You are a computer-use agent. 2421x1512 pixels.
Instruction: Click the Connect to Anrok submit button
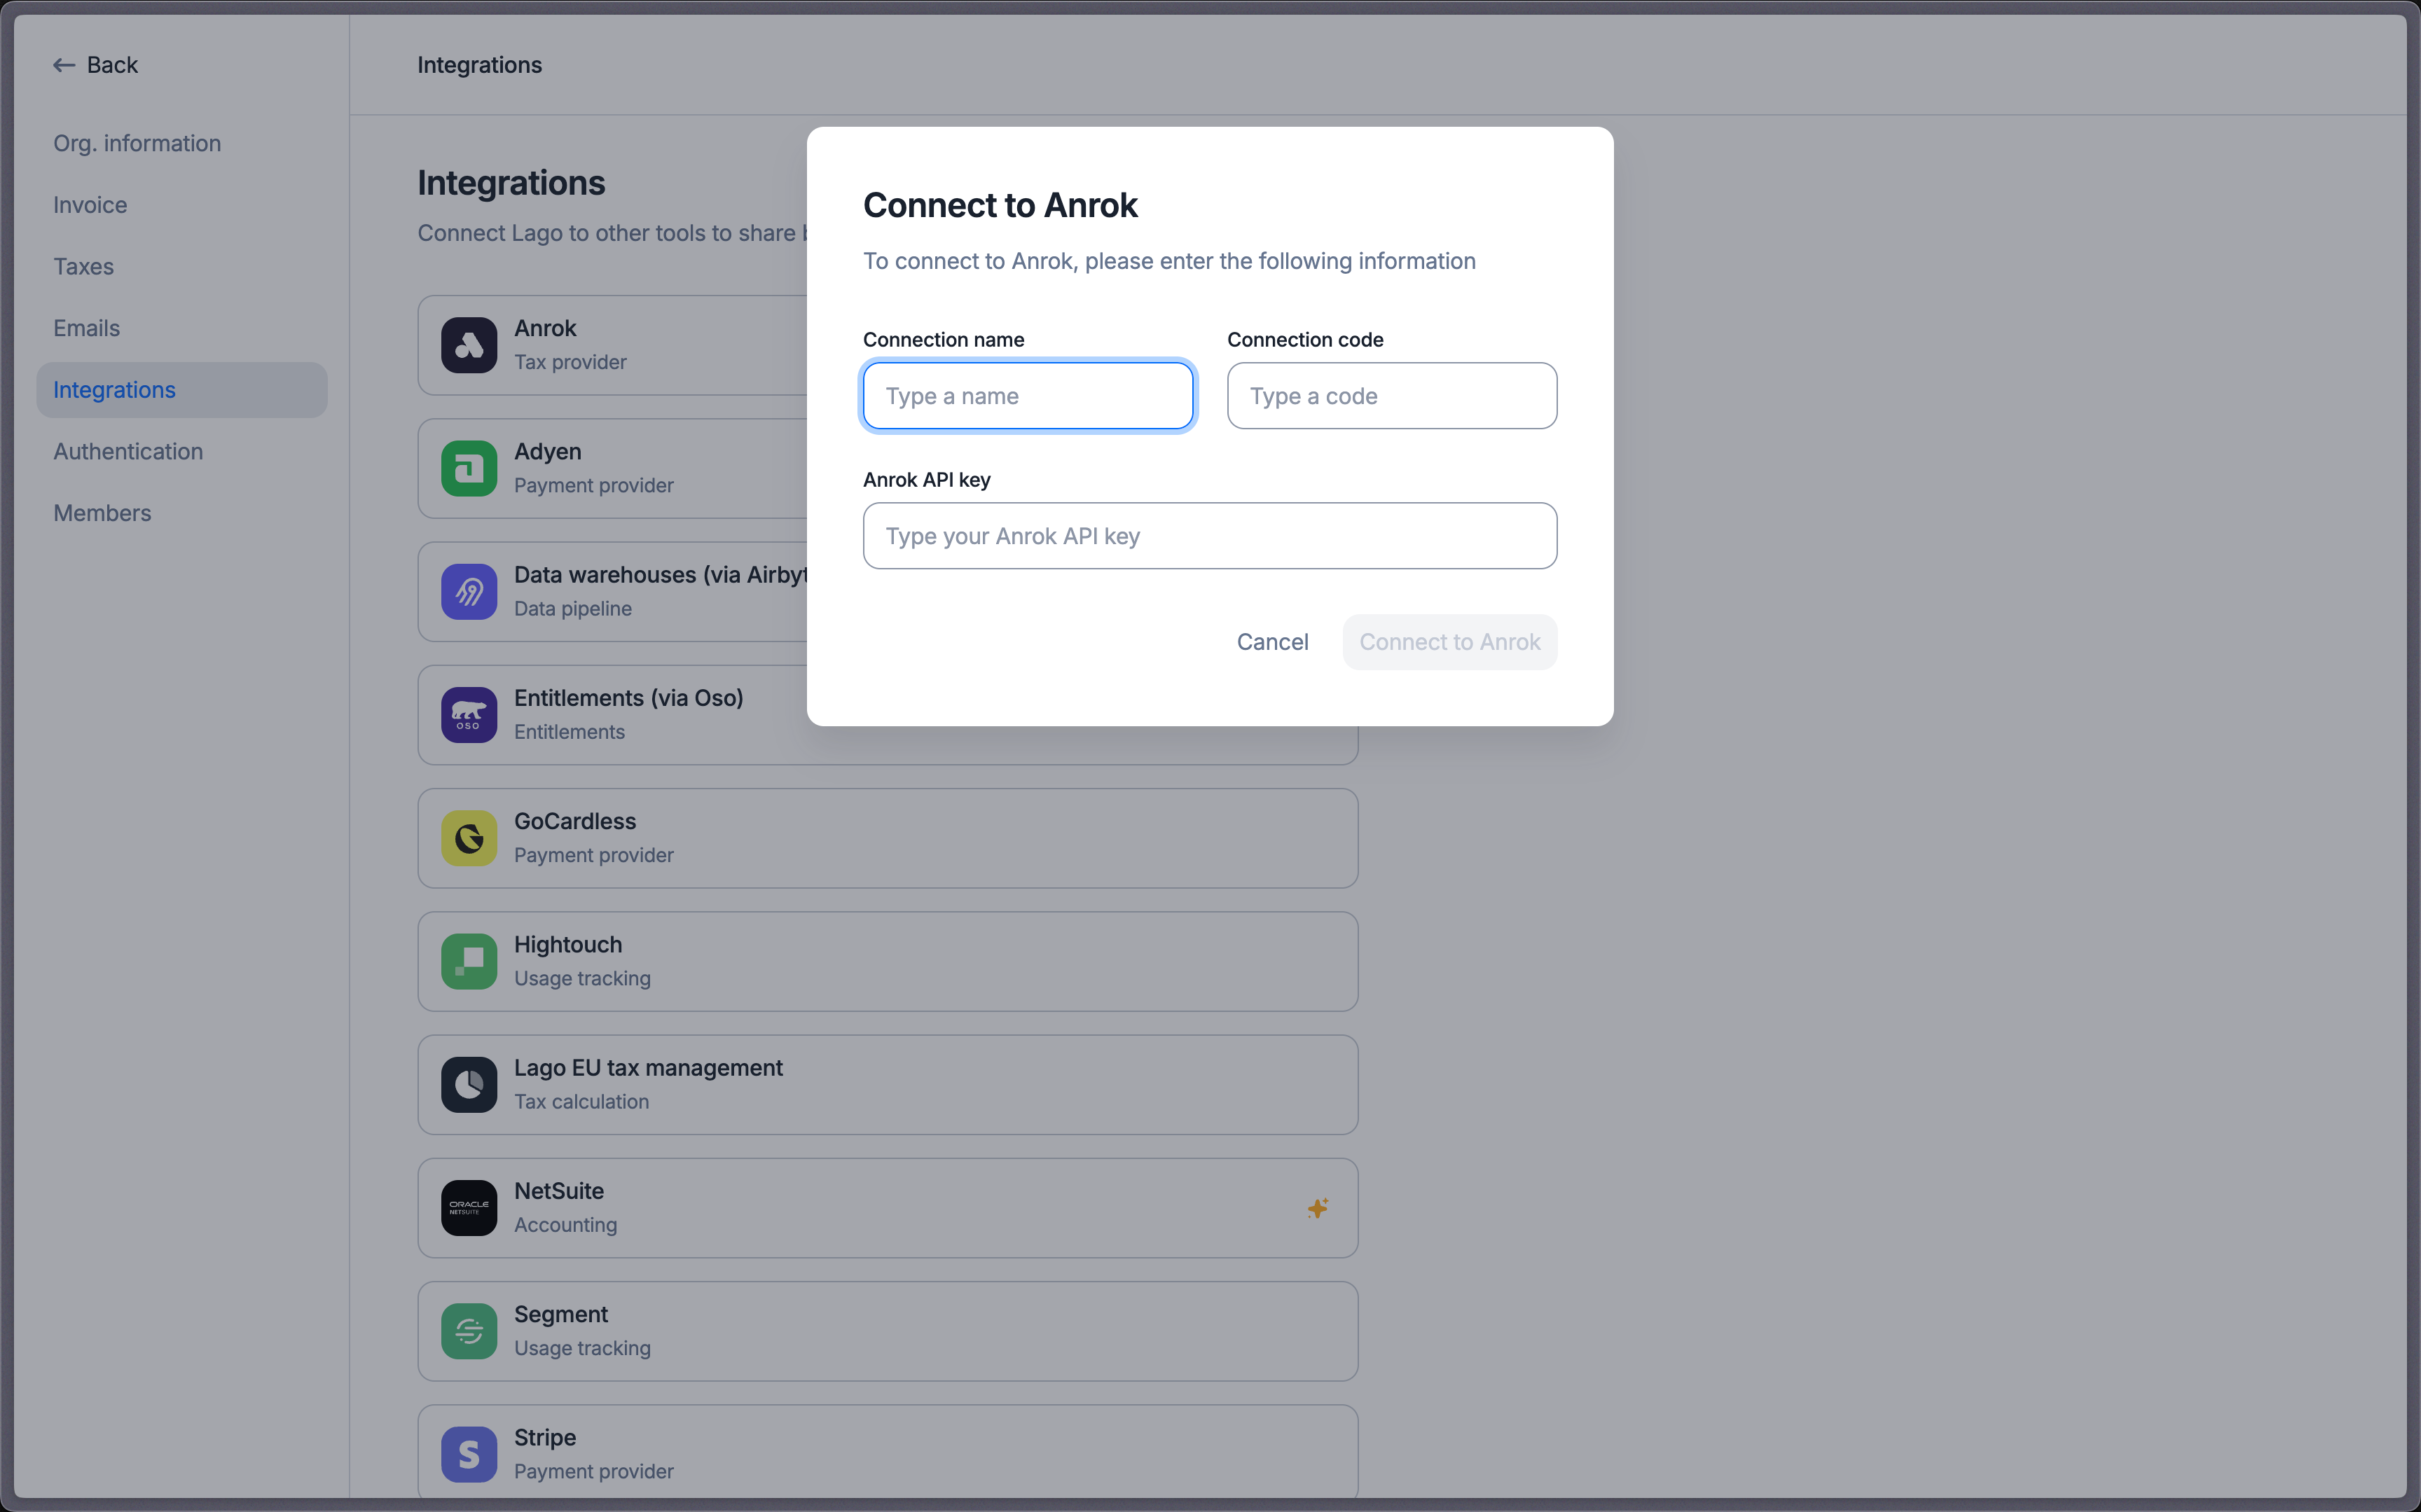point(1449,642)
